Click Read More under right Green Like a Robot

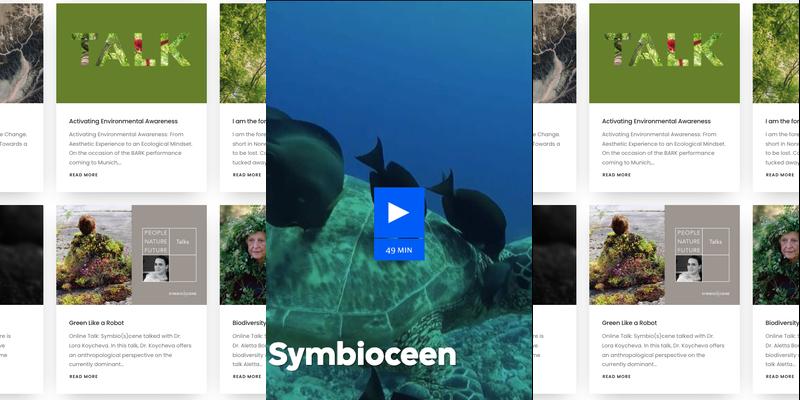[616, 377]
